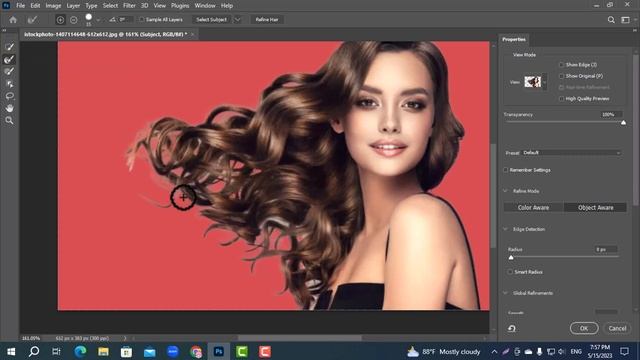This screenshot has width=640, height=360.
Task: Click the Photoshop logo icon
Action: coord(6,5)
